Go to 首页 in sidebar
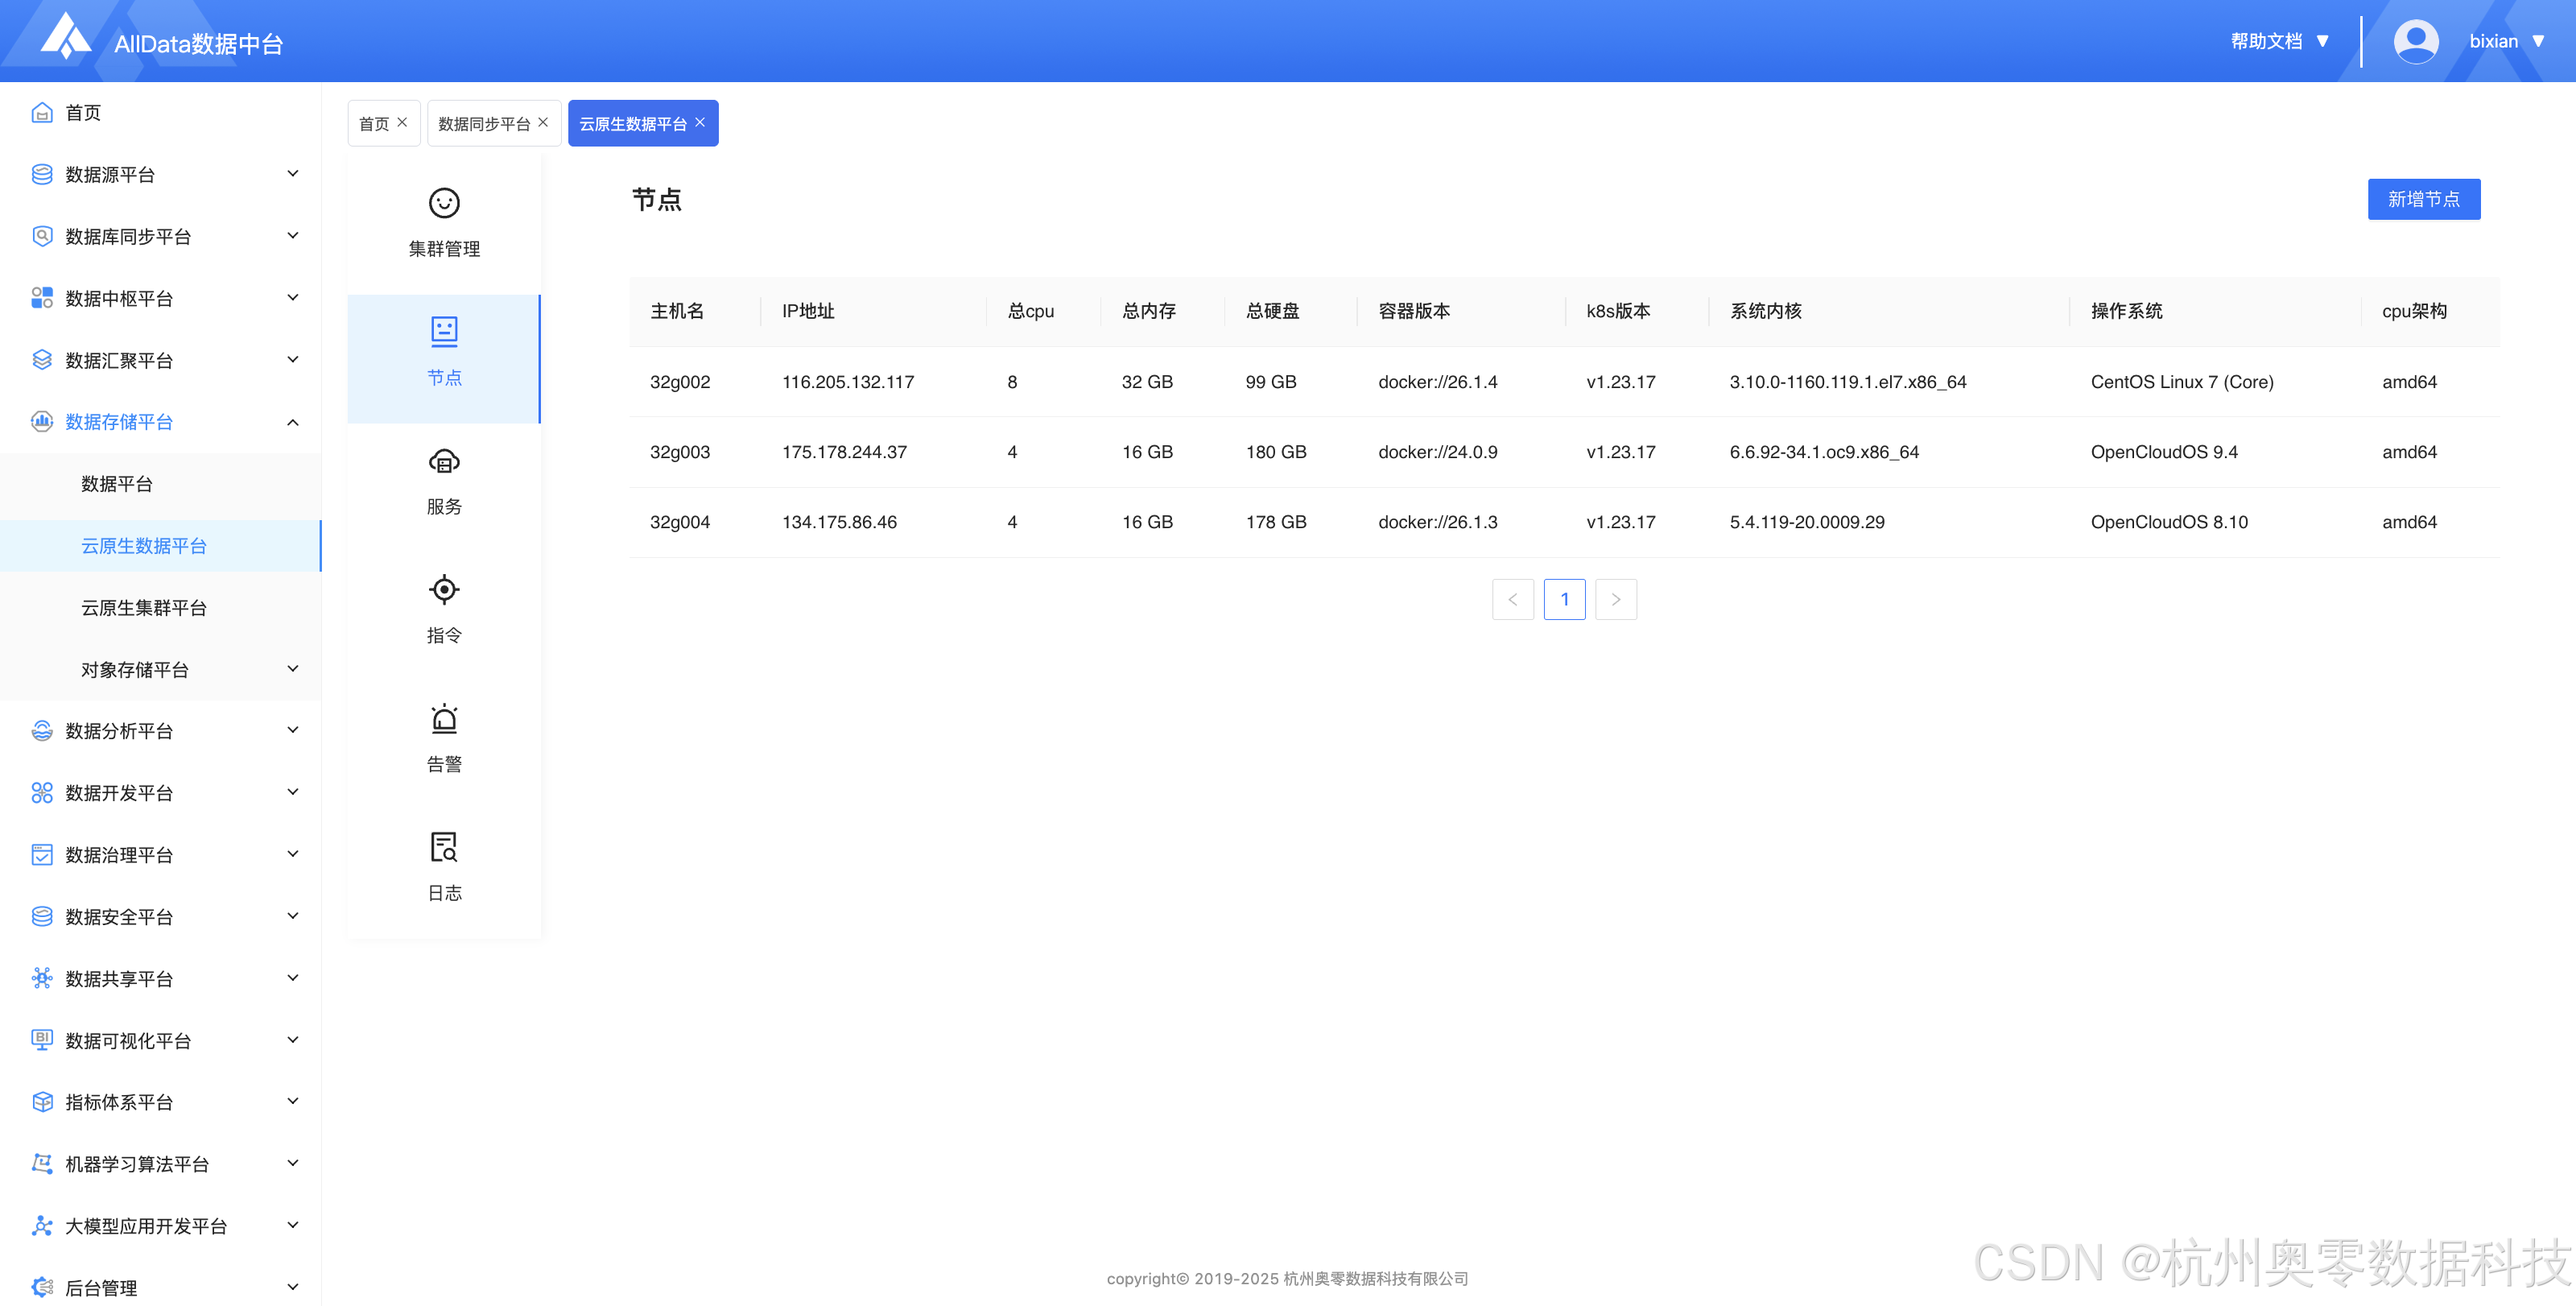 83,113
